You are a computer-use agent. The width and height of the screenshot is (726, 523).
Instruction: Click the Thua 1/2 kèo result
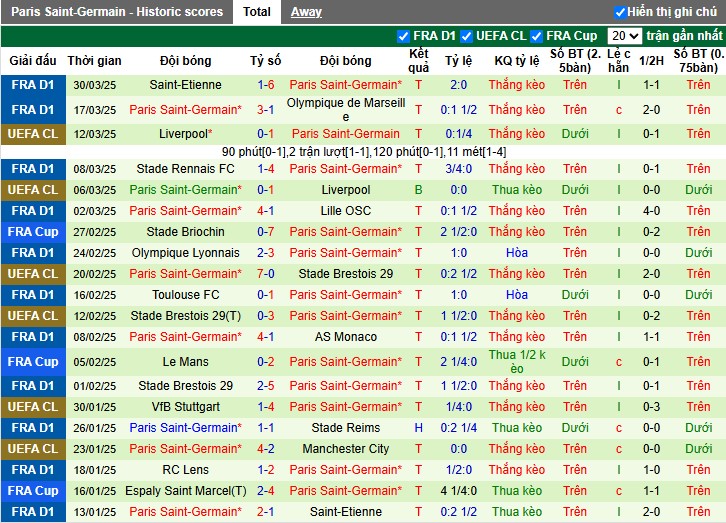tap(517, 361)
